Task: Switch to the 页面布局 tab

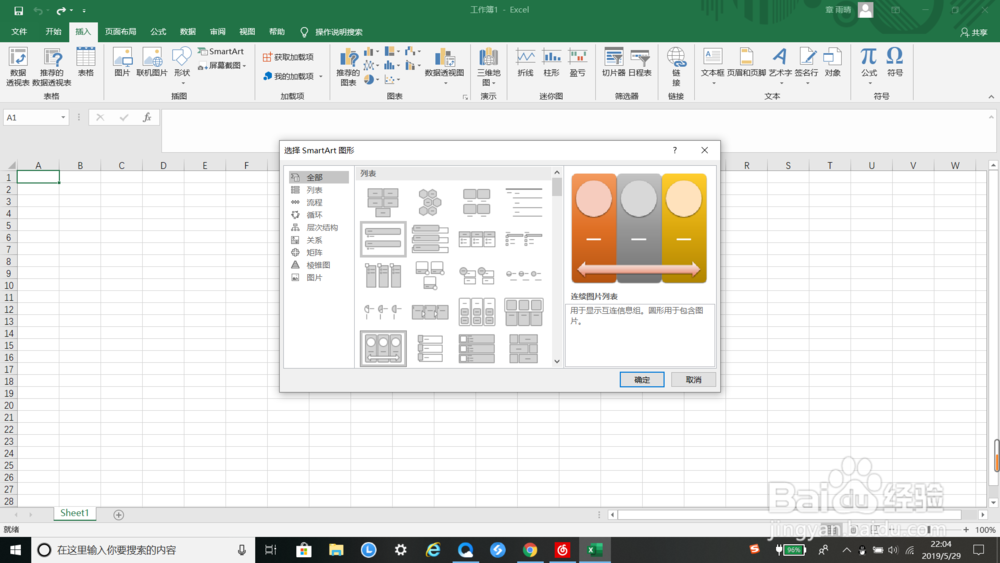Action: tap(121, 32)
